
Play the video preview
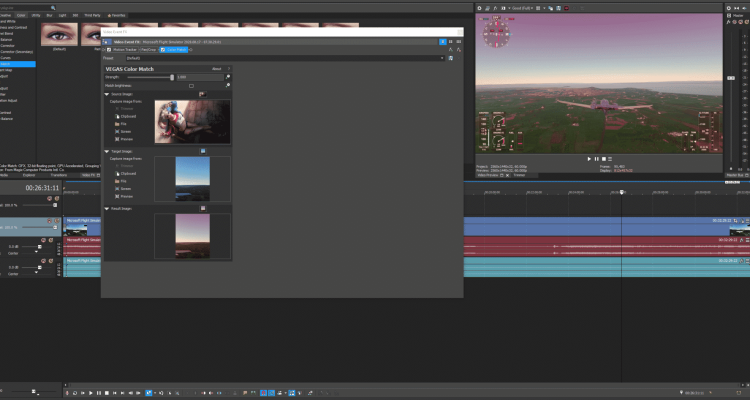click(x=589, y=159)
